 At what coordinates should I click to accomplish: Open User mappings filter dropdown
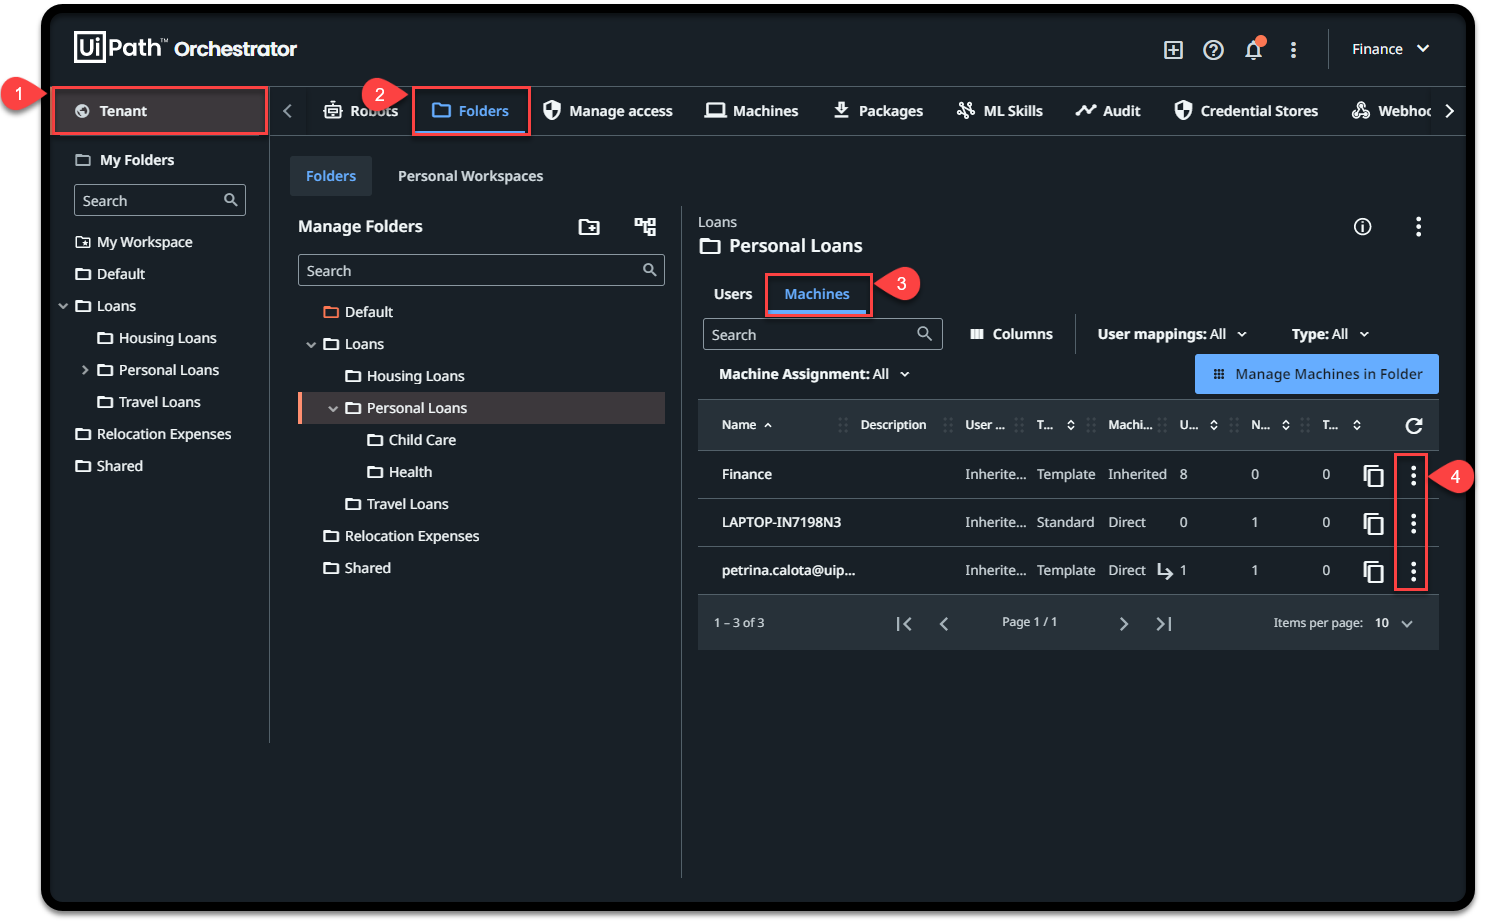pos(1172,334)
